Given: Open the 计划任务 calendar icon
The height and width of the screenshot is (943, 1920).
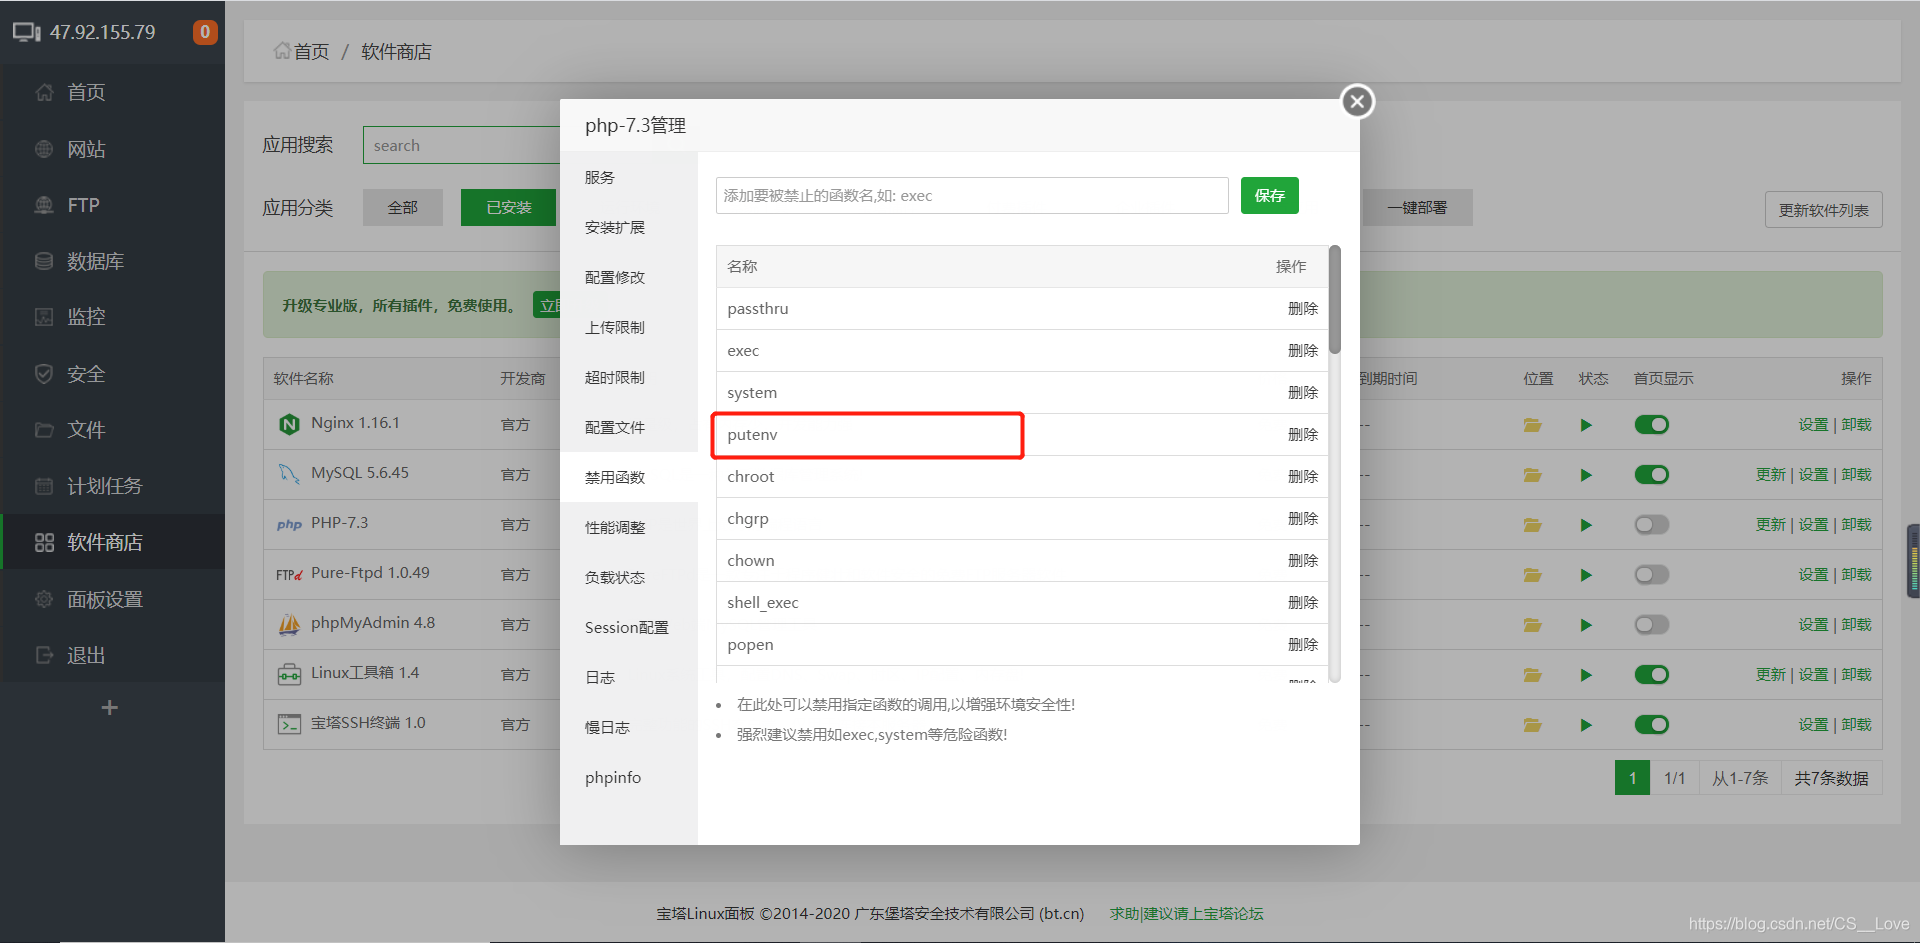Looking at the screenshot, I should [x=44, y=486].
